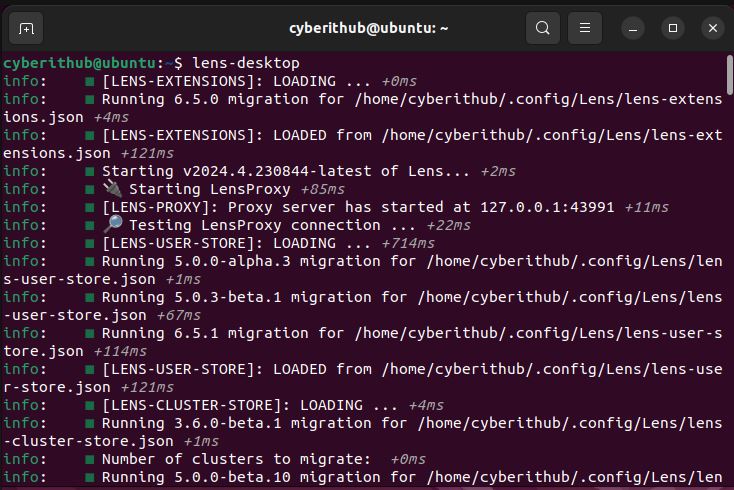Click the green square on the Starting v2024 line
The width and height of the screenshot is (734, 490).
pyautogui.click(x=89, y=171)
